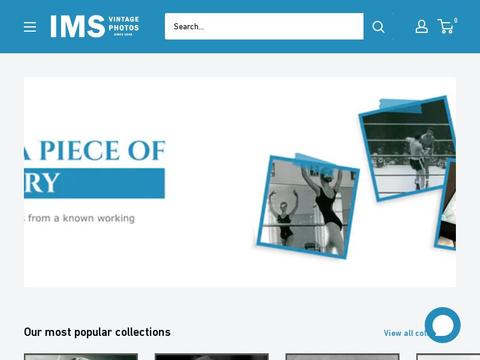Screen dimensions: 480x360
Task: Focus the Search input field
Action: tap(264, 26)
